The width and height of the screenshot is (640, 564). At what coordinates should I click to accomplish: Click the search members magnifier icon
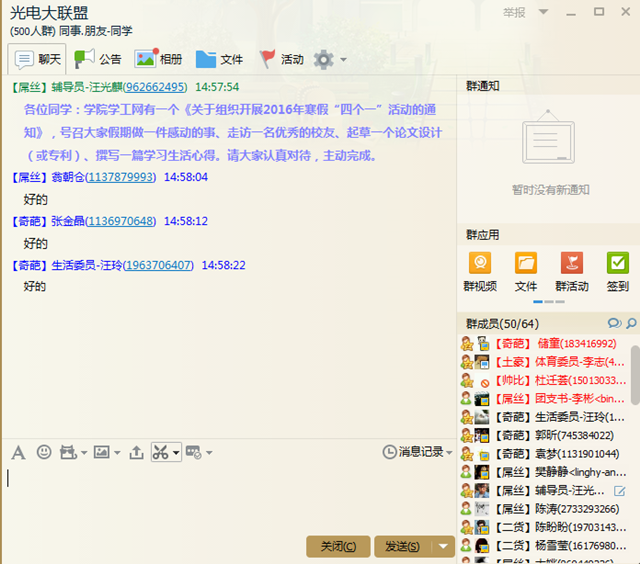[x=631, y=324]
